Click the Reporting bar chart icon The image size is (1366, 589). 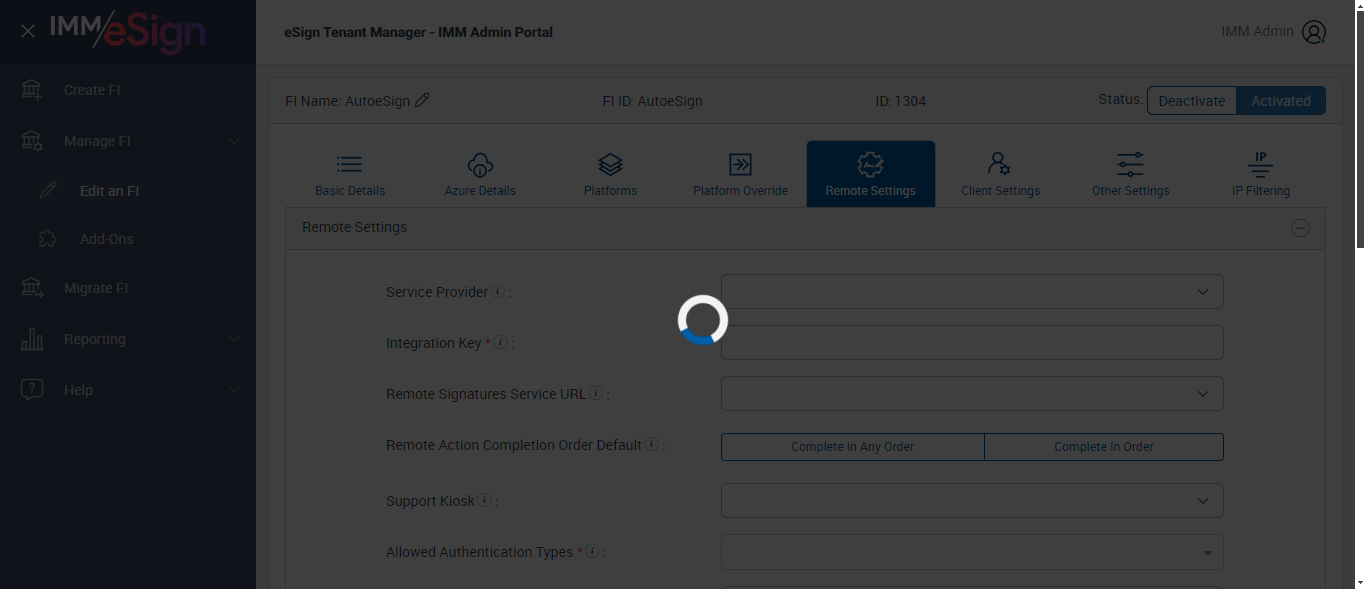coord(32,339)
